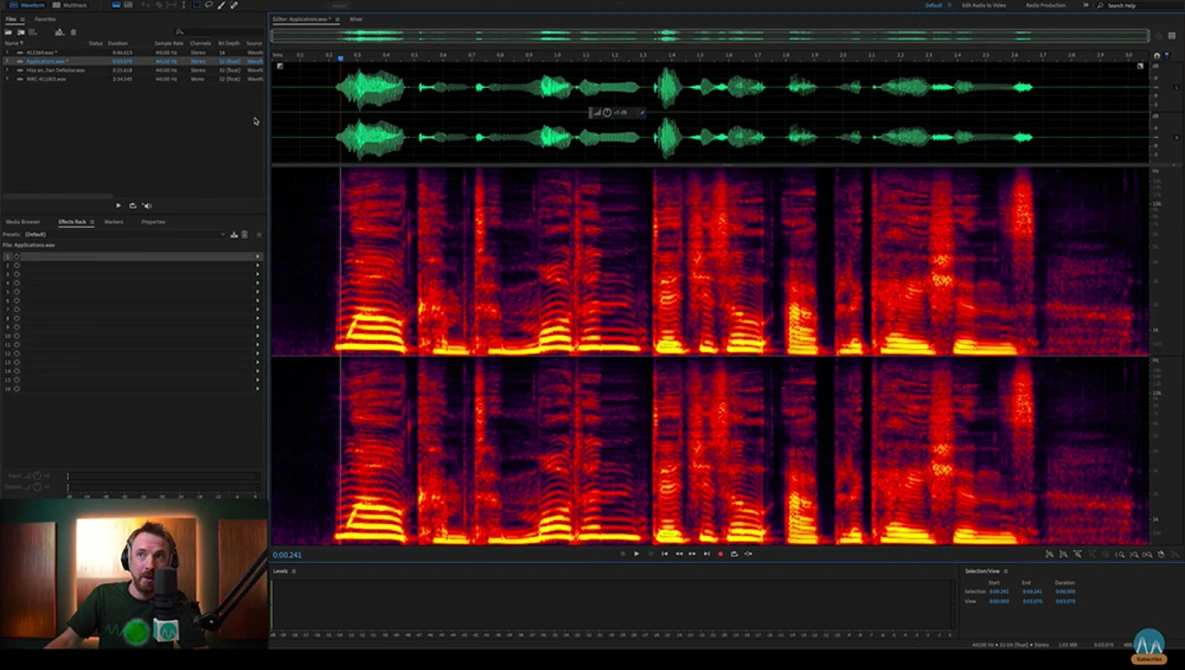1185x670 pixels.
Task: Open effect menu arrow for slot 16
Action: pos(258,388)
